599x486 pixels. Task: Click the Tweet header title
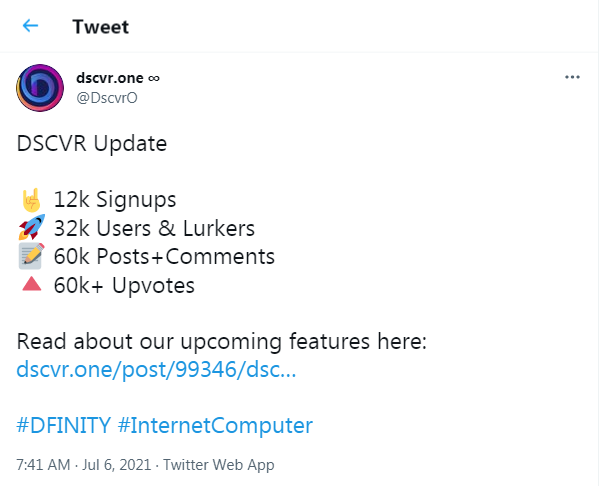[101, 27]
